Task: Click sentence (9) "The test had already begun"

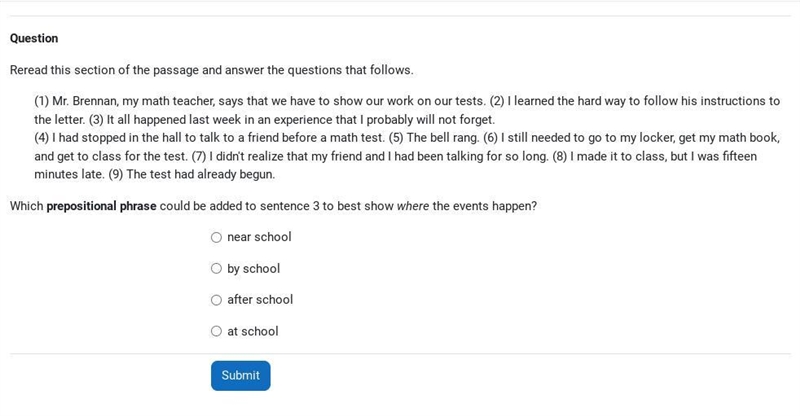Action: click(192, 175)
